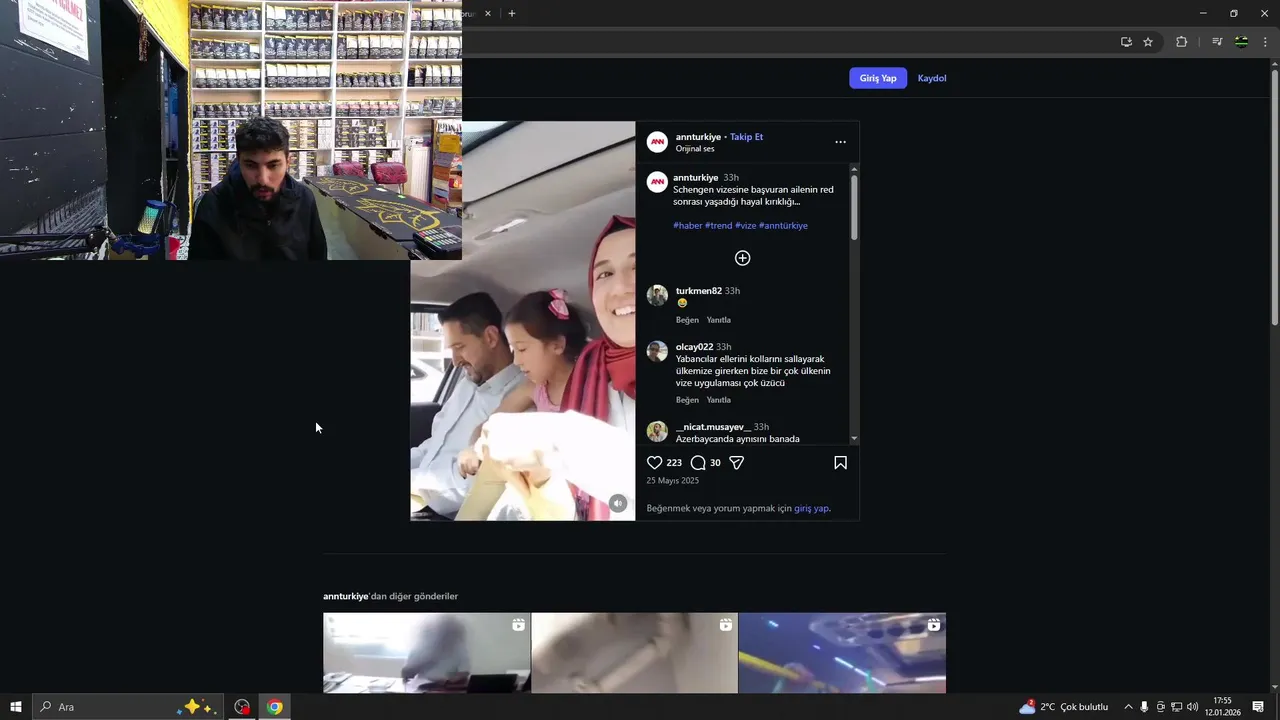The width and height of the screenshot is (1280, 720).
Task: Open the second related reel thumbnail
Action: click(x=634, y=653)
